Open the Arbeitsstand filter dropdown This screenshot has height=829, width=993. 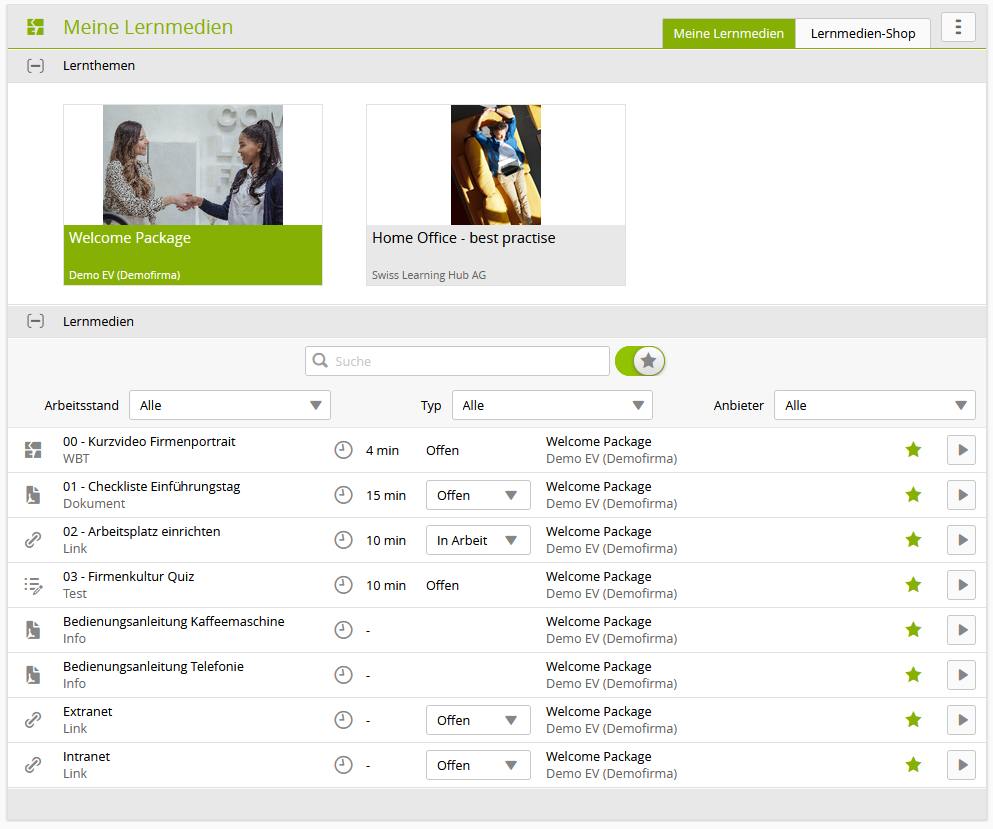230,405
